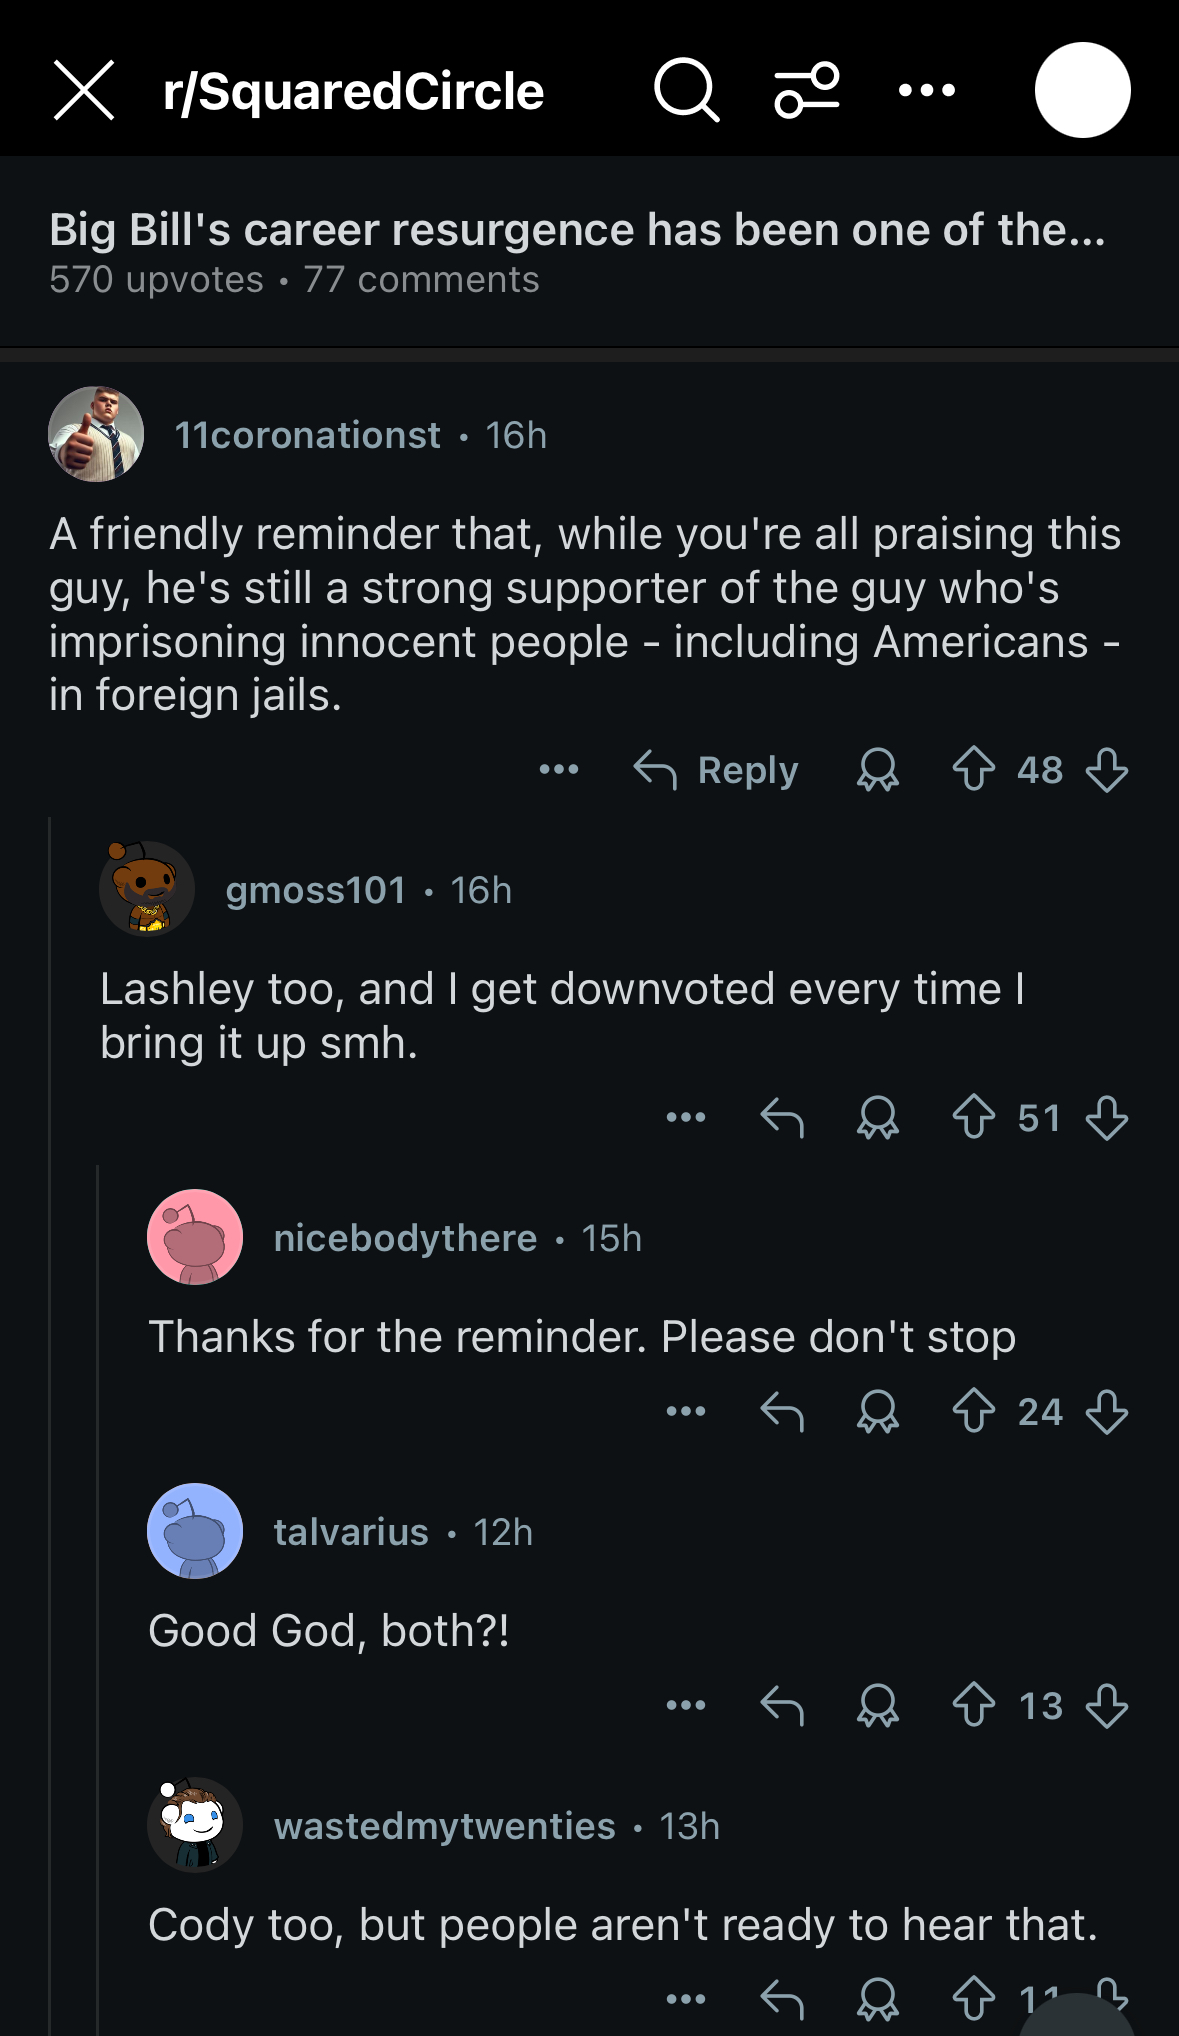Screen dimensions: 1179x2036
Task: Click reply arrow on gmoss101's comment
Action: click(x=782, y=1118)
